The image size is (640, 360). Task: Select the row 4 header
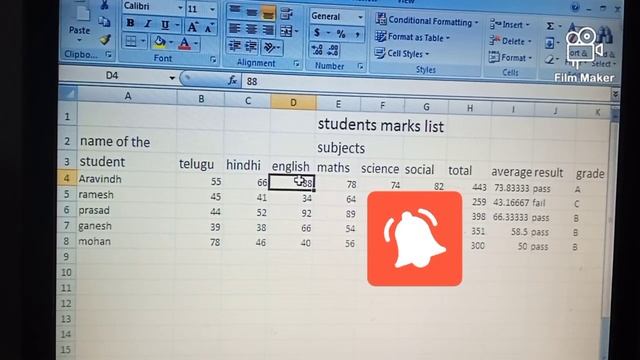(67, 178)
